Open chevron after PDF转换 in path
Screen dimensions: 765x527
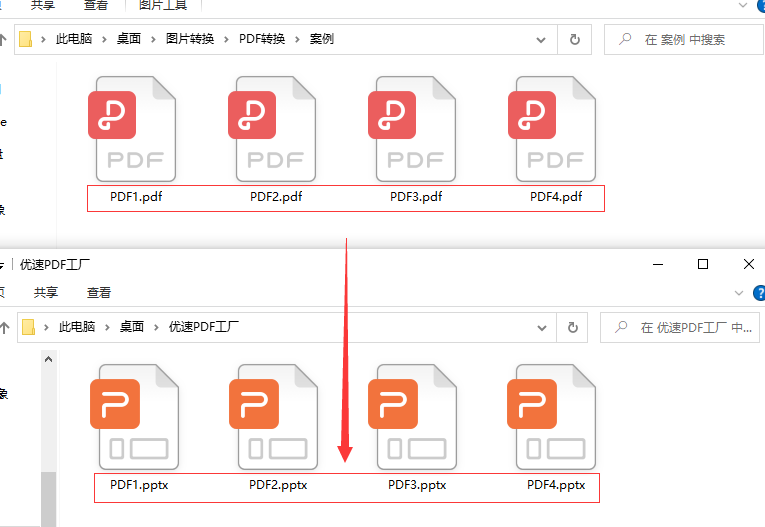click(x=297, y=40)
